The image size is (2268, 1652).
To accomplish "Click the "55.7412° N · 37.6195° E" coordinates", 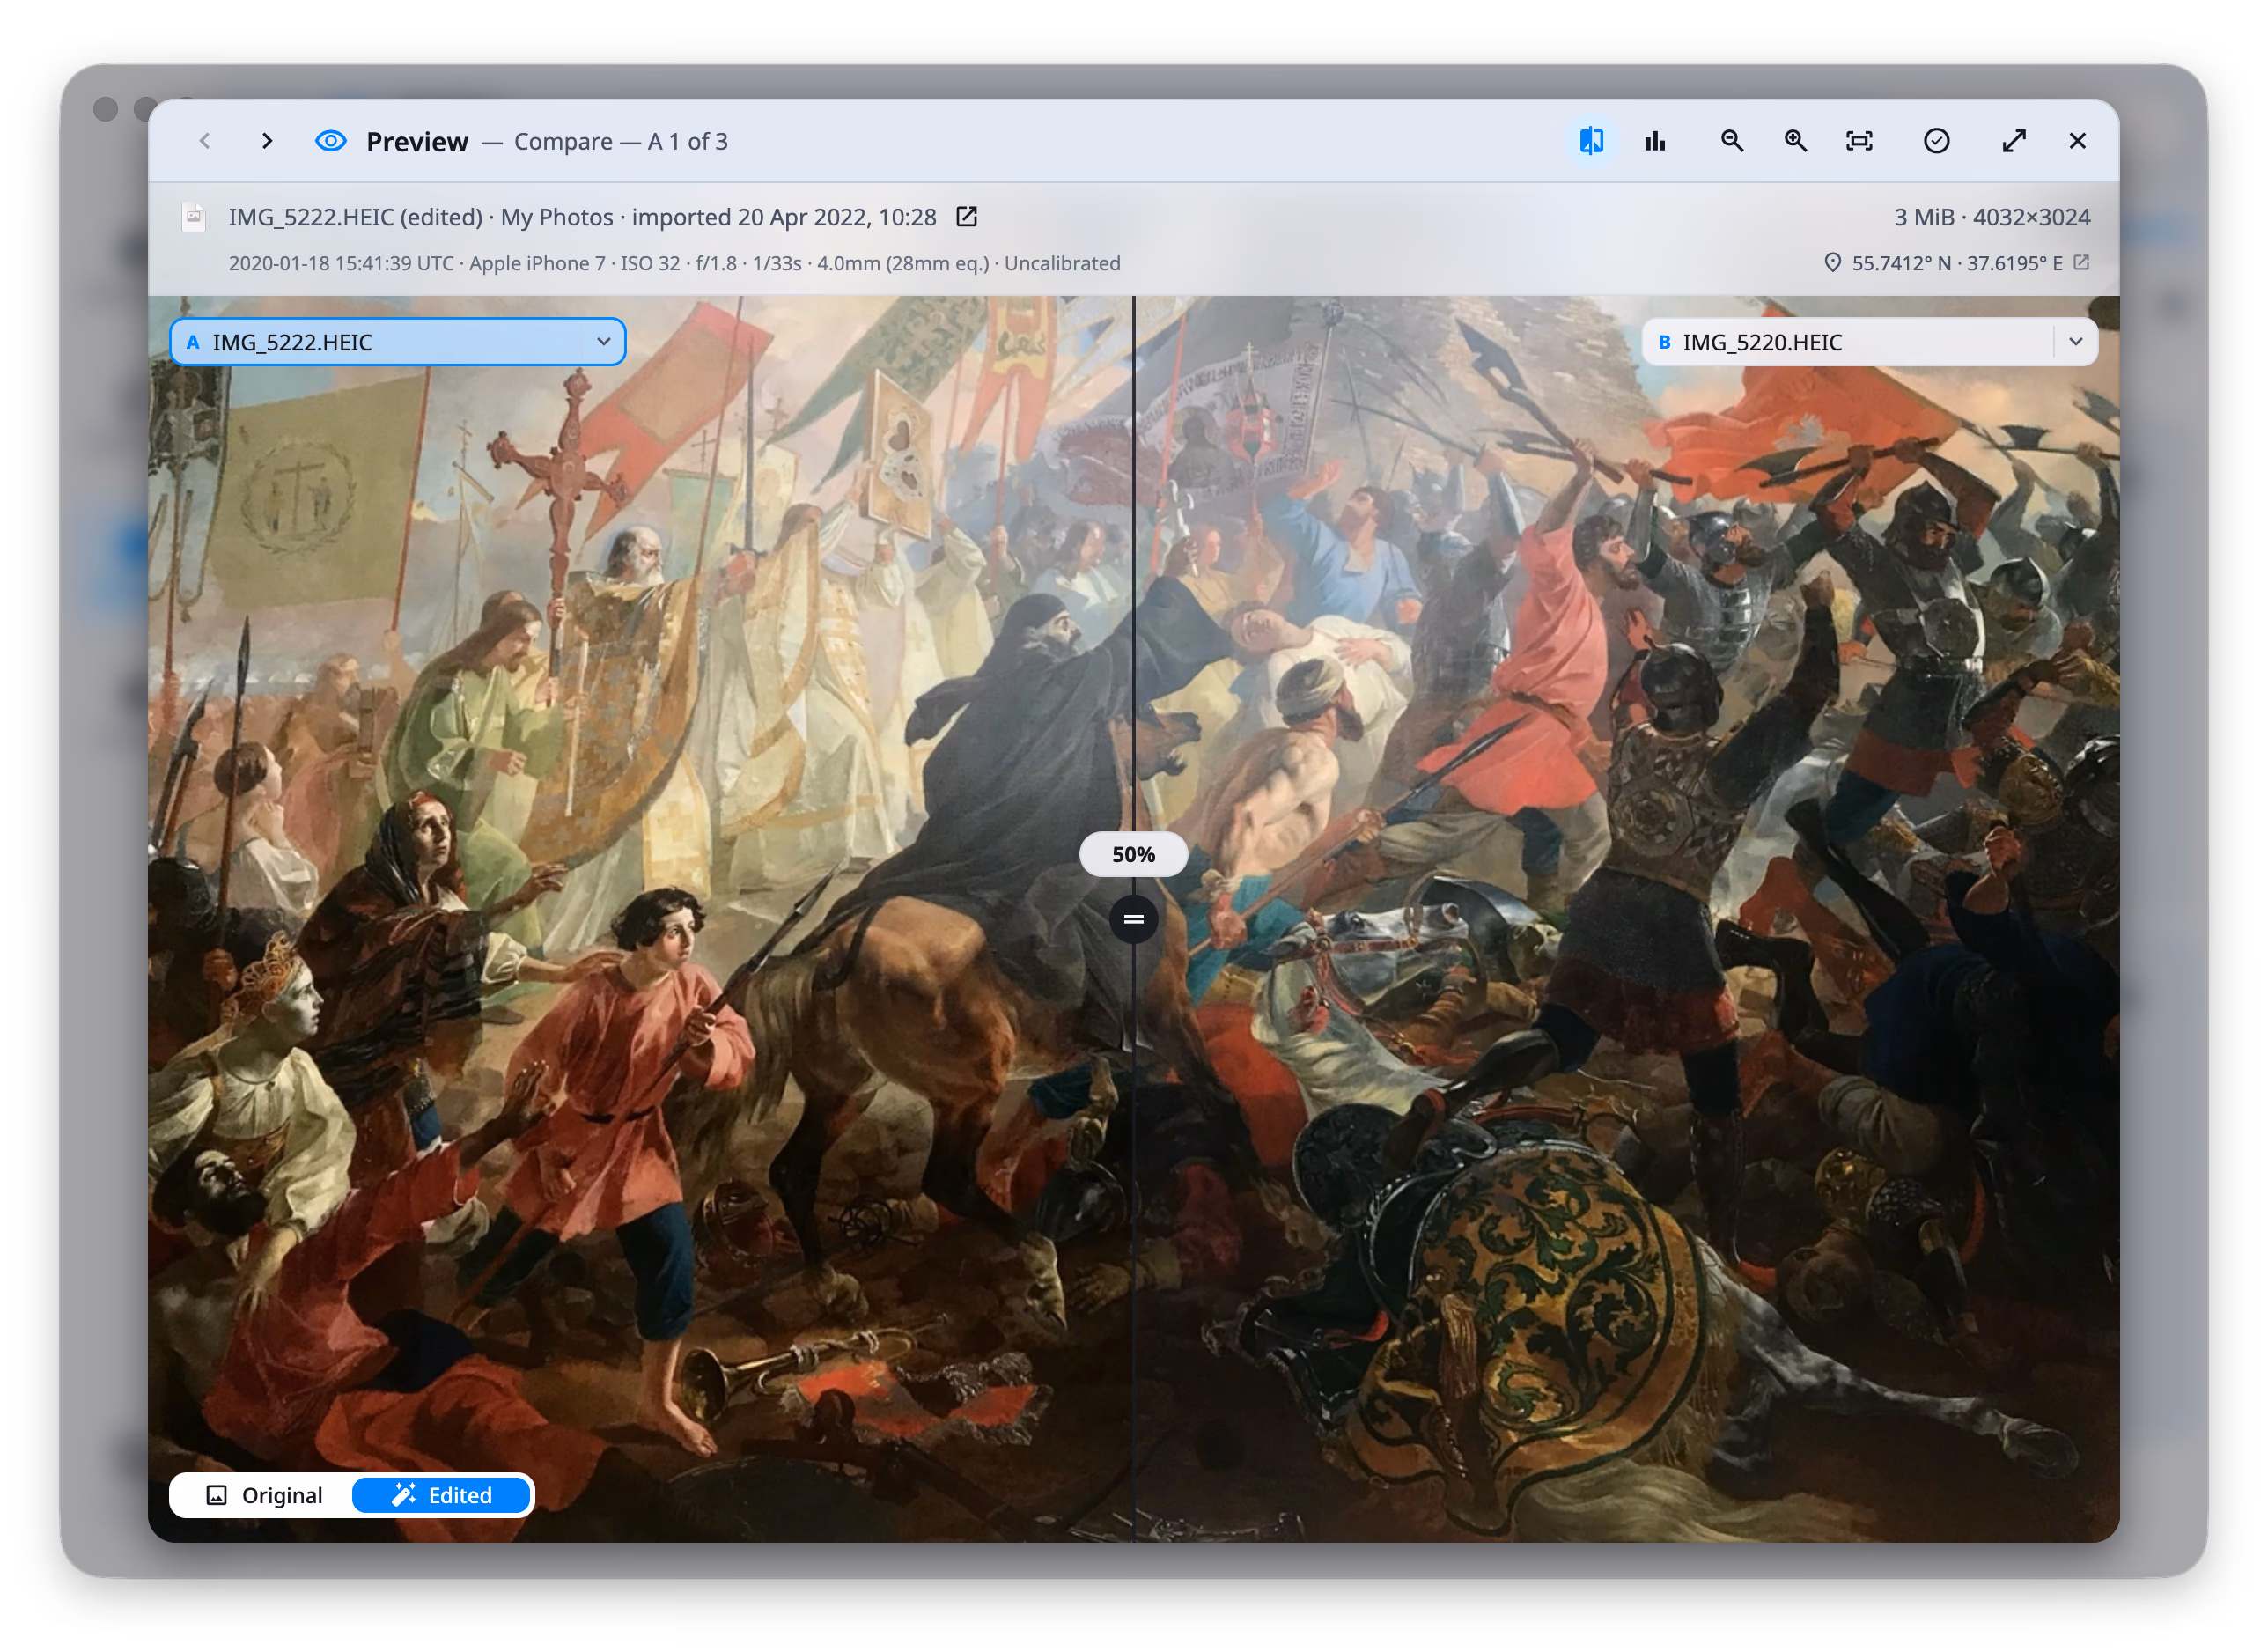I will point(1957,263).
